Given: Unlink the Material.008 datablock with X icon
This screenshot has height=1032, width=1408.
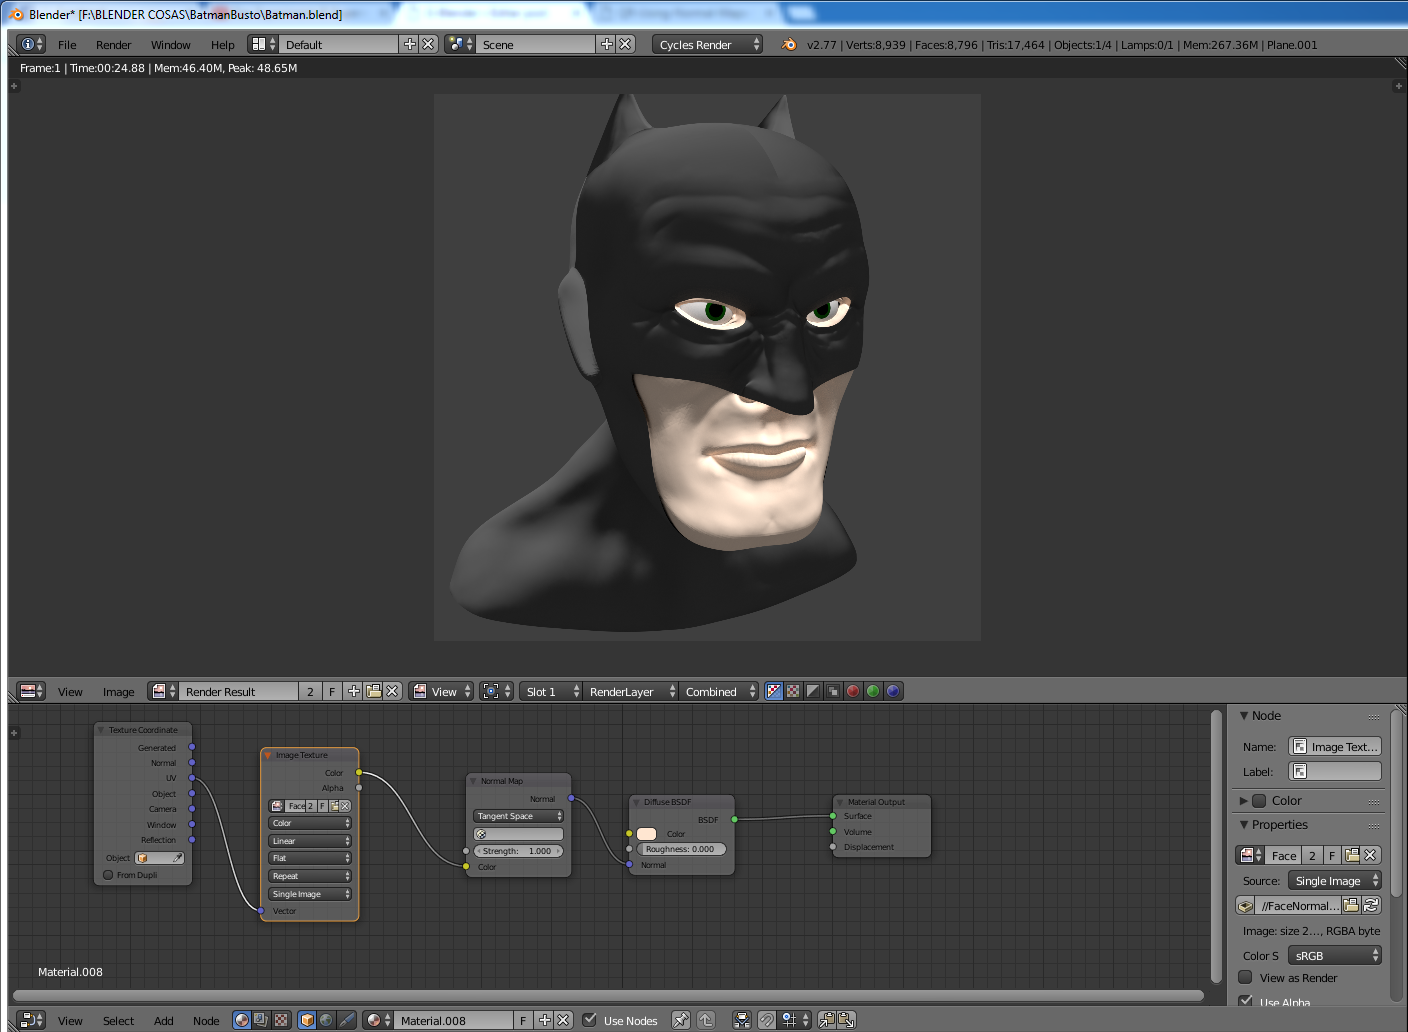Looking at the screenshot, I should tap(563, 1020).
